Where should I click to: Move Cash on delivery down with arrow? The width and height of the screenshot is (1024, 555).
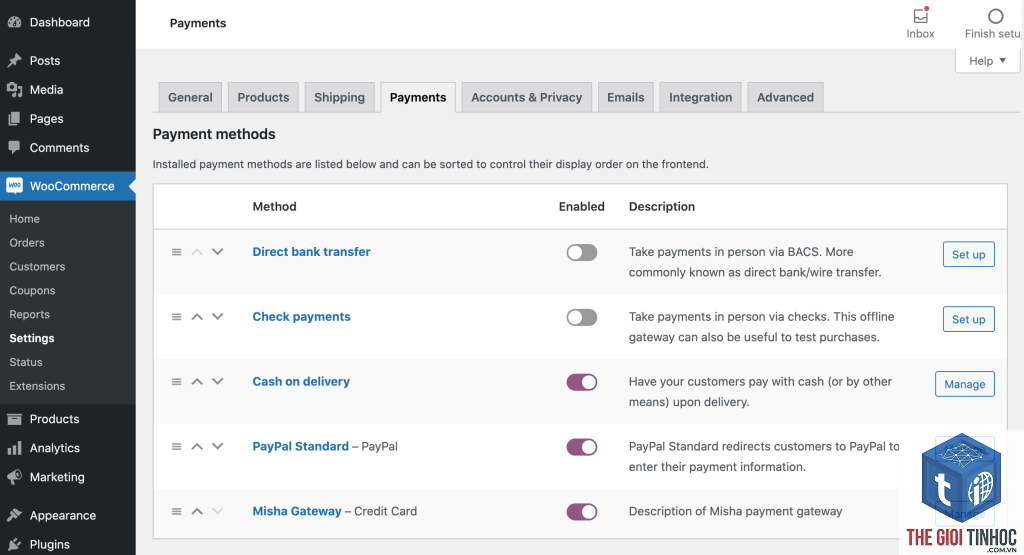click(217, 381)
